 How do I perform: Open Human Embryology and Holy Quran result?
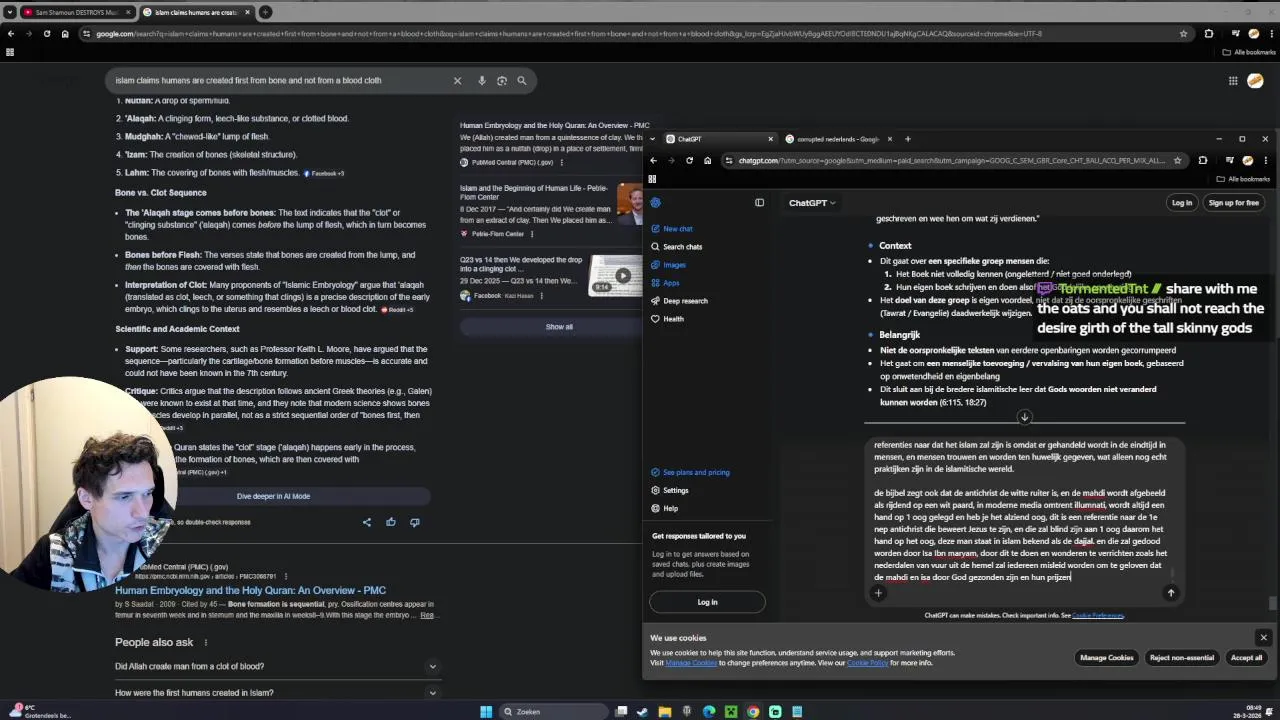(x=250, y=590)
